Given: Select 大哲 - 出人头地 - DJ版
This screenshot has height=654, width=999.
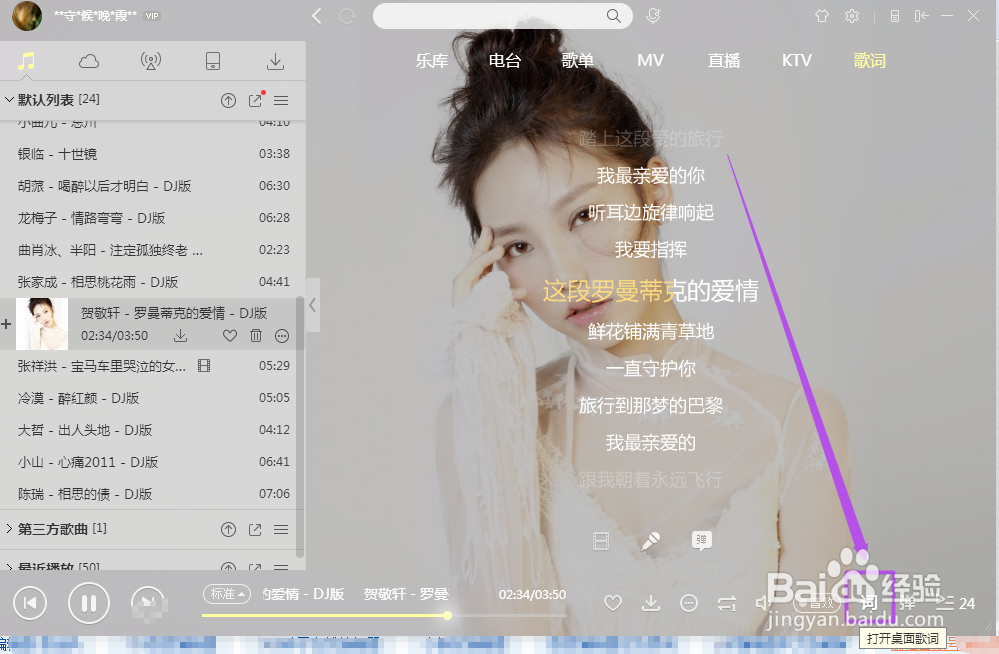Looking at the screenshot, I should point(153,430).
